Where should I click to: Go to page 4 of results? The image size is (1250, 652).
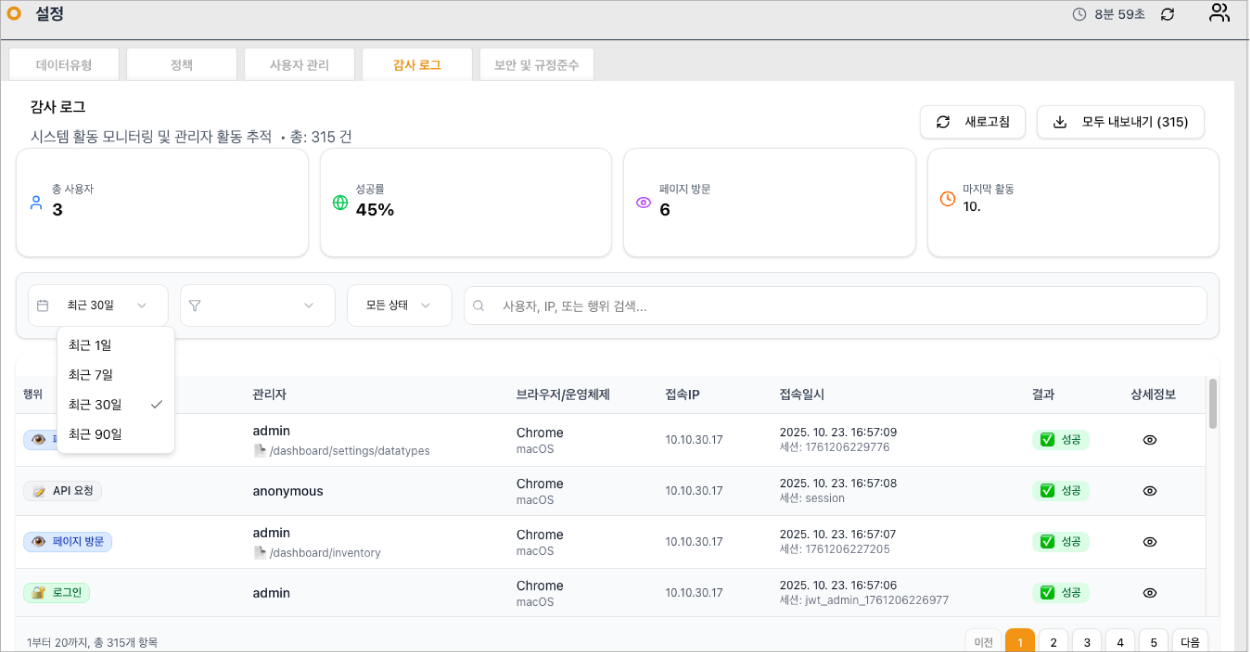[x=1120, y=642]
